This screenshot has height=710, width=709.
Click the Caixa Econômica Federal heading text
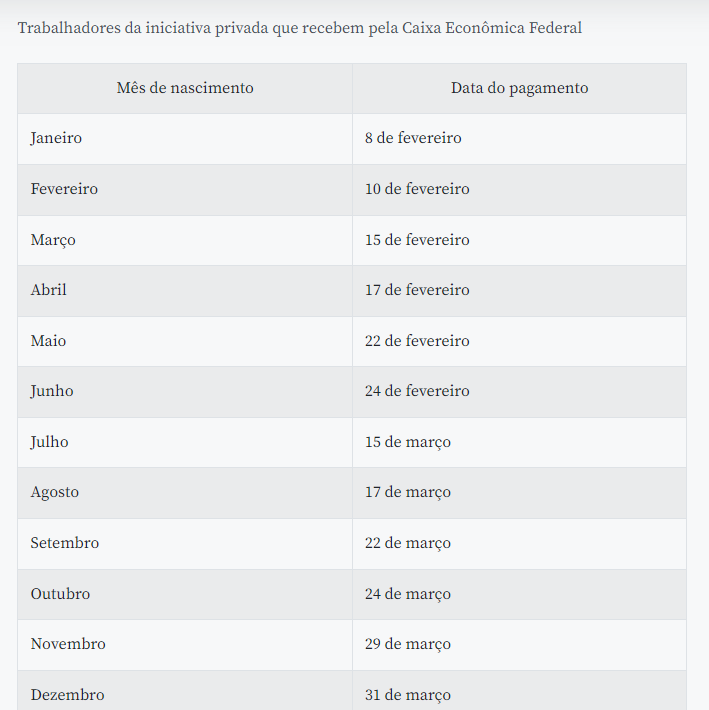point(299,28)
